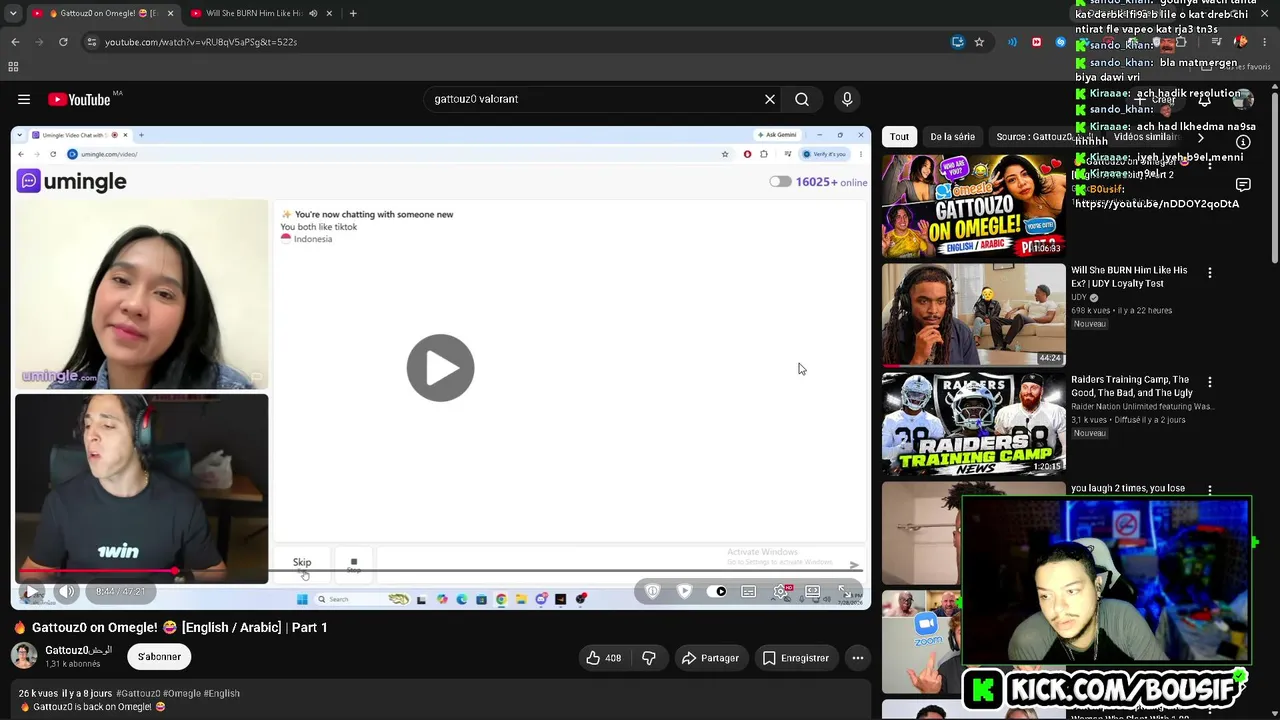Select the 'Vidéos similaires' filter chip
The width and height of the screenshot is (1280, 720).
tap(1147, 137)
